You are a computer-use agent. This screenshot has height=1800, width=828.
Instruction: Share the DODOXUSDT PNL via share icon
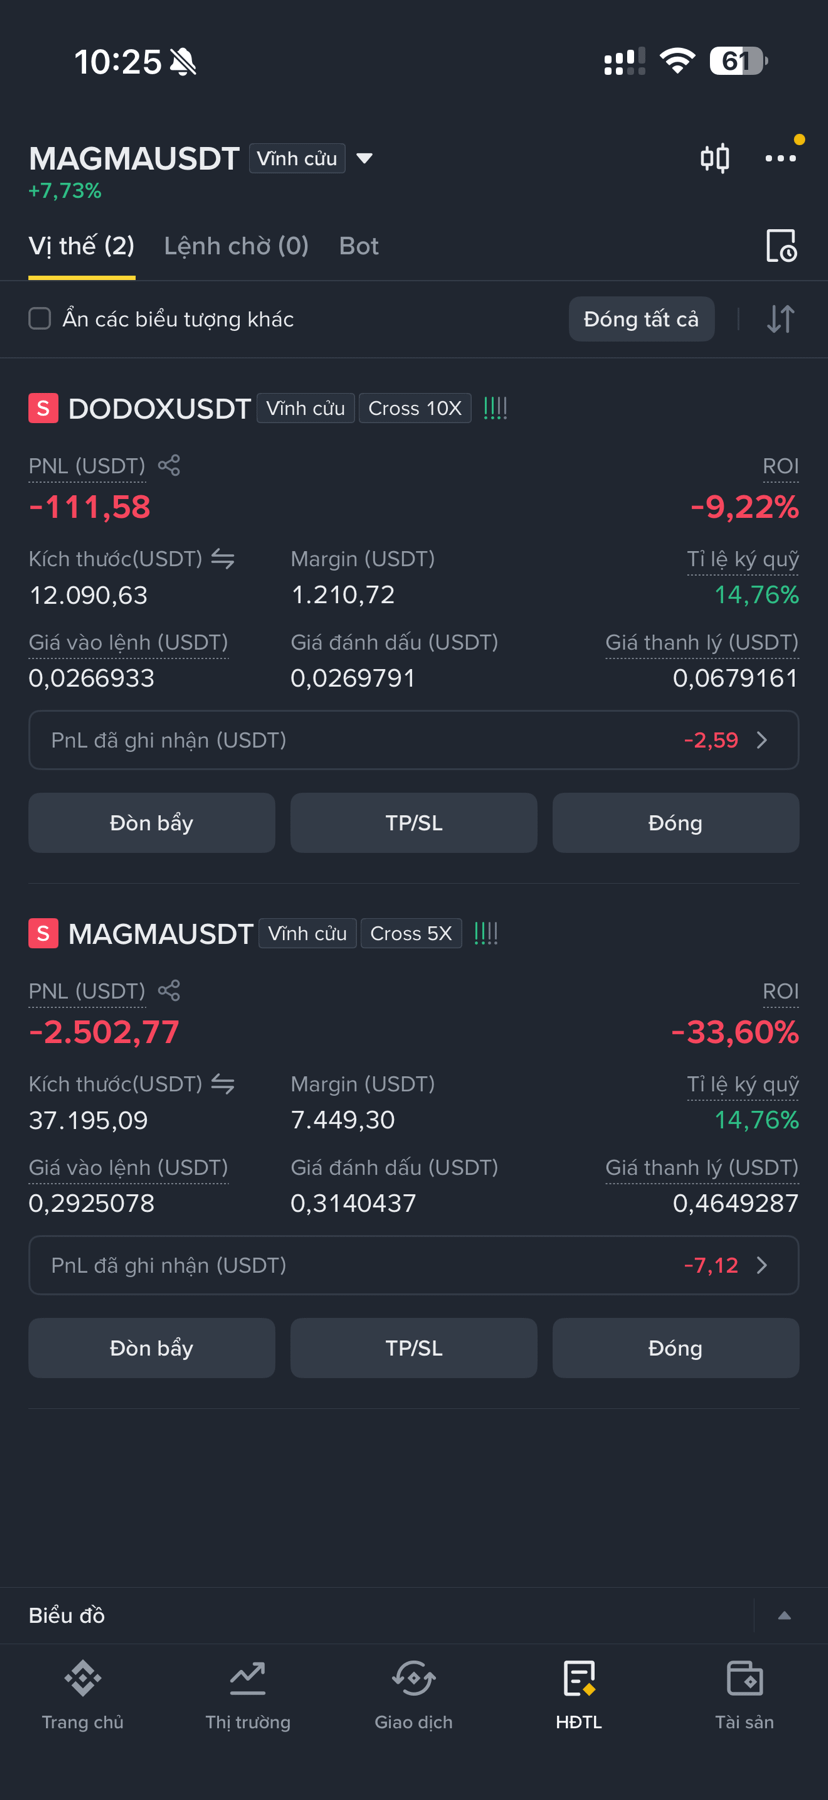[x=169, y=465]
